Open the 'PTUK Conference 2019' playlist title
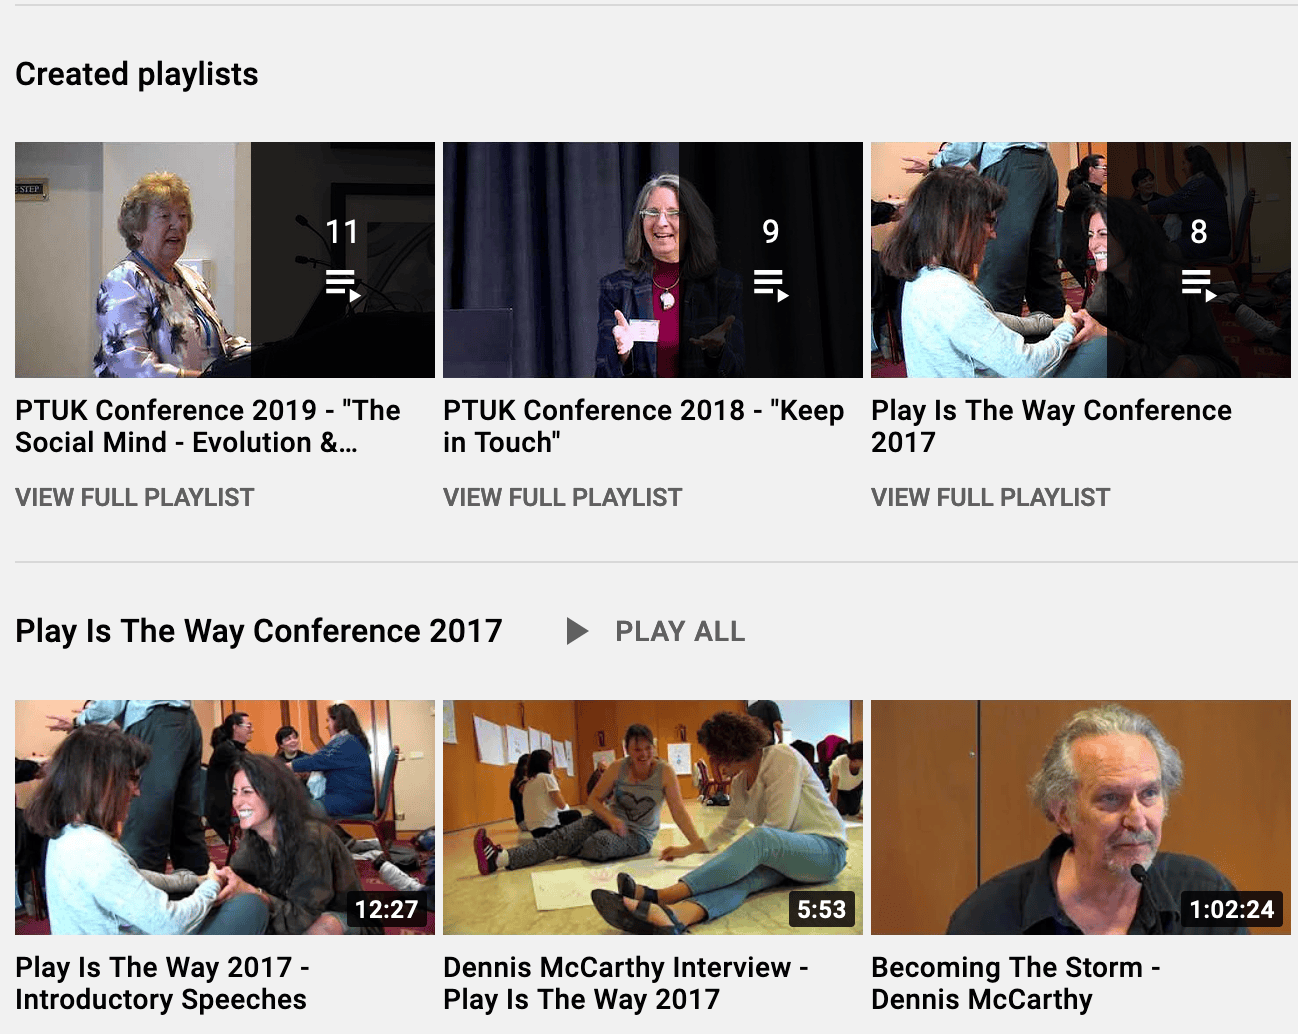Viewport: 1298px width, 1034px height. click(208, 426)
